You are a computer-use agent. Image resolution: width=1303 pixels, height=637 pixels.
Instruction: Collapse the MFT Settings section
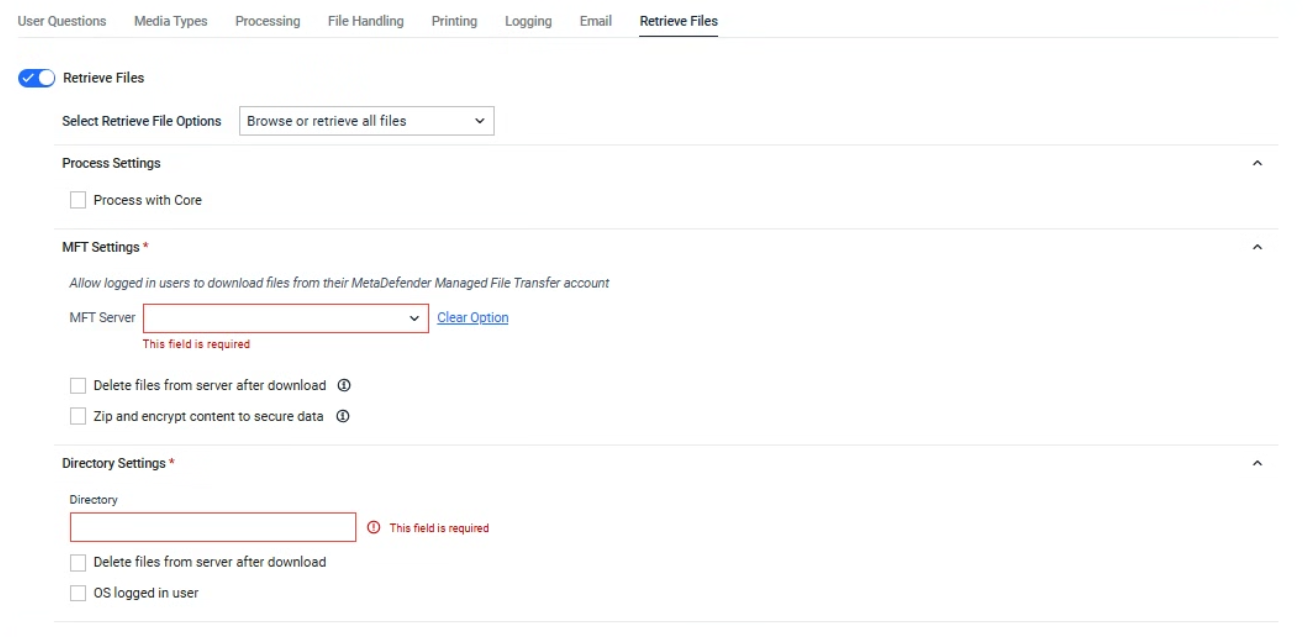(x=1257, y=248)
